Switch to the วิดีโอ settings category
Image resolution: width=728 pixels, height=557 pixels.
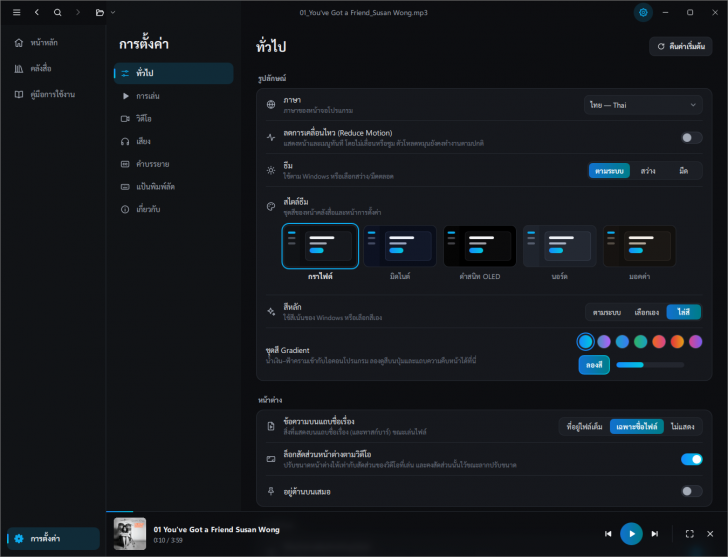pos(173,119)
